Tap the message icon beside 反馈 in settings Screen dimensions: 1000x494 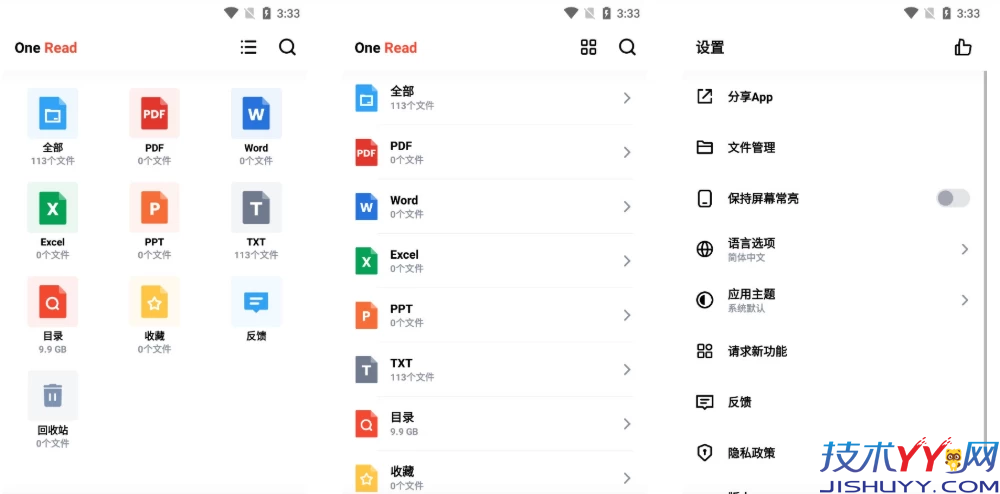point(705,402)
